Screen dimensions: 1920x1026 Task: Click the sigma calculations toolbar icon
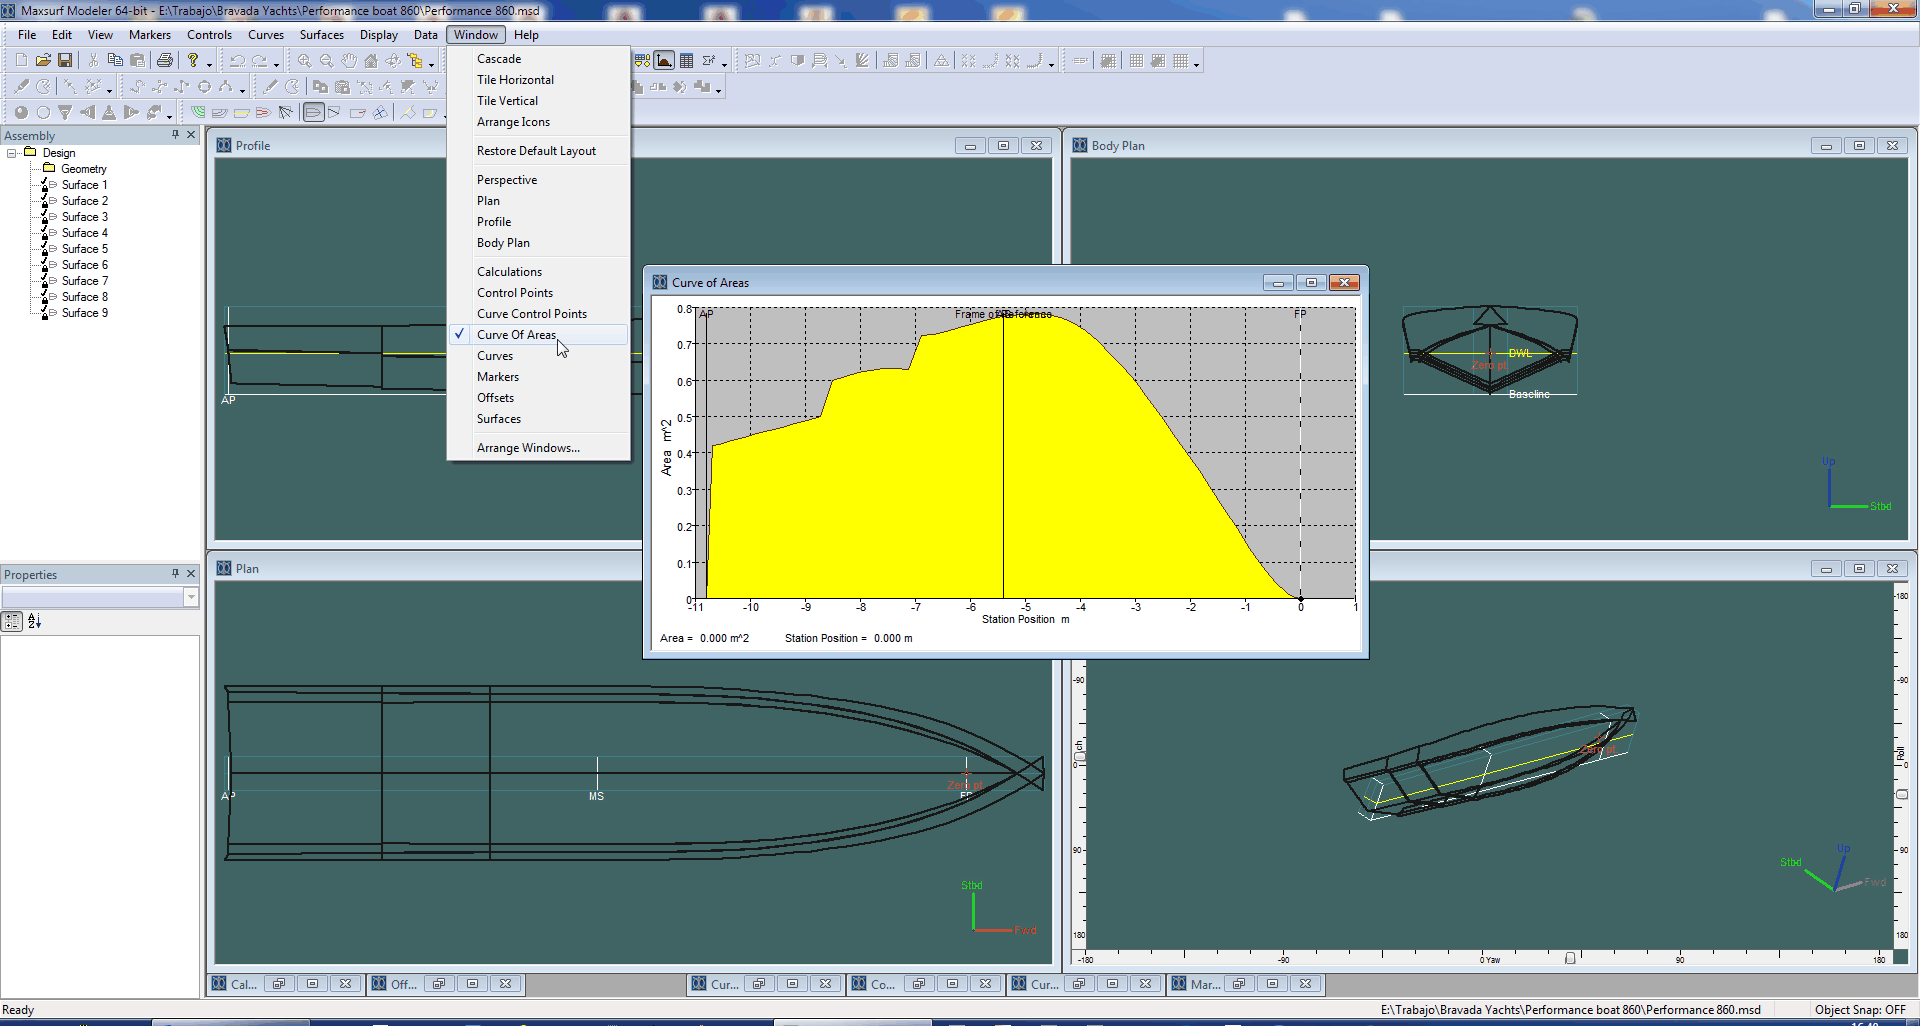click(x=708, y=61)
